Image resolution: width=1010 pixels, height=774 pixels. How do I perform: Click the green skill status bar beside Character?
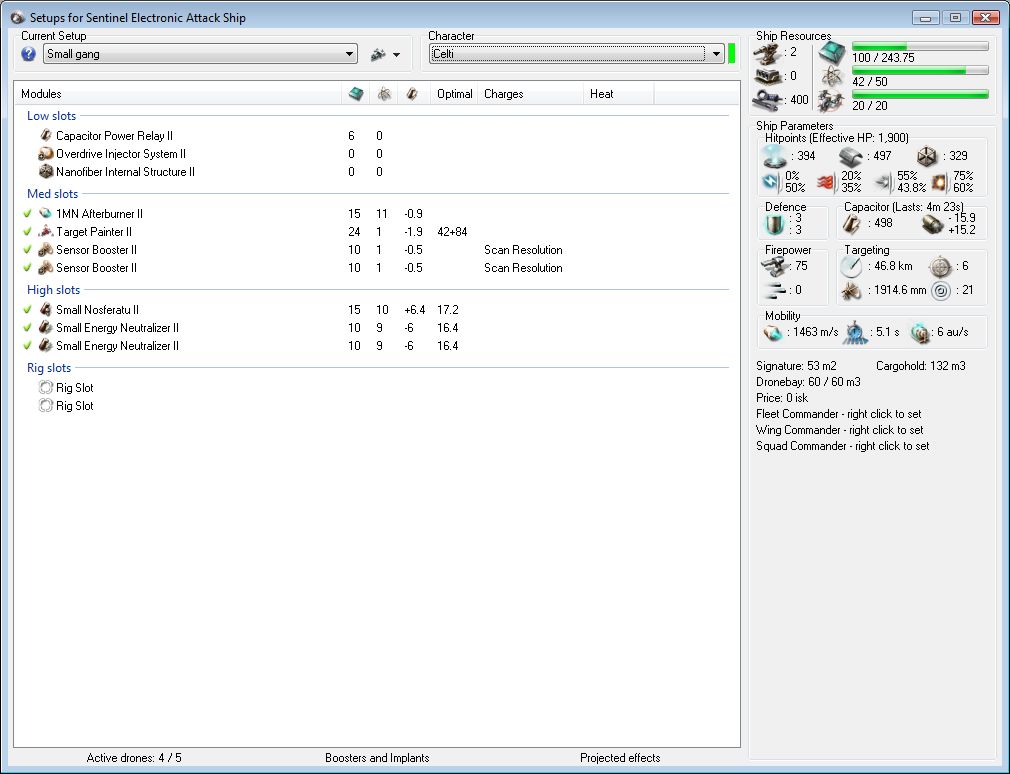731,53
